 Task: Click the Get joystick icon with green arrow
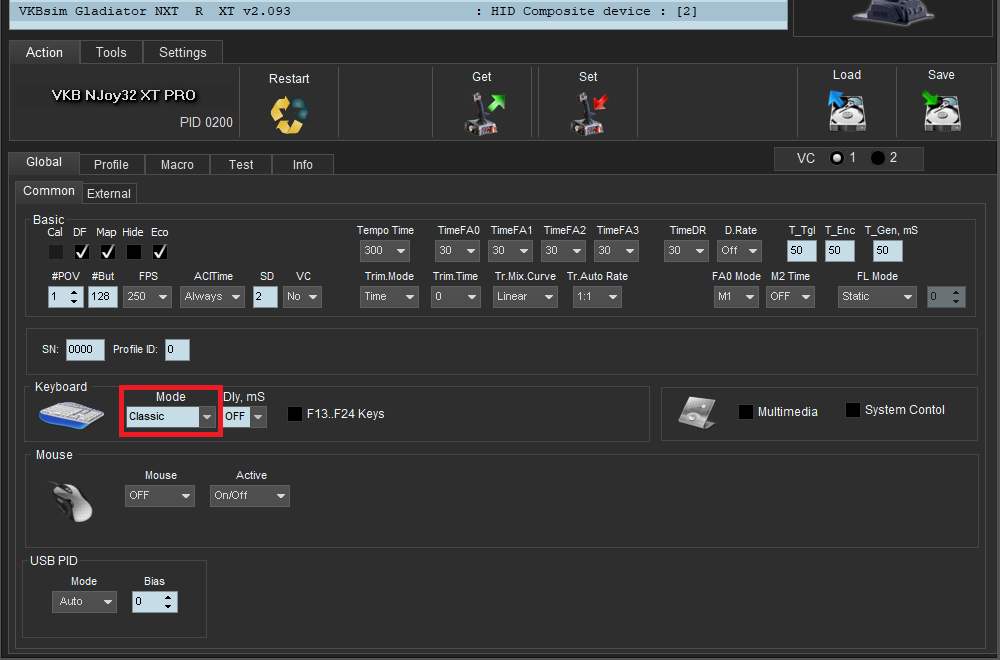pyautogui.click(x=483, y=114)
